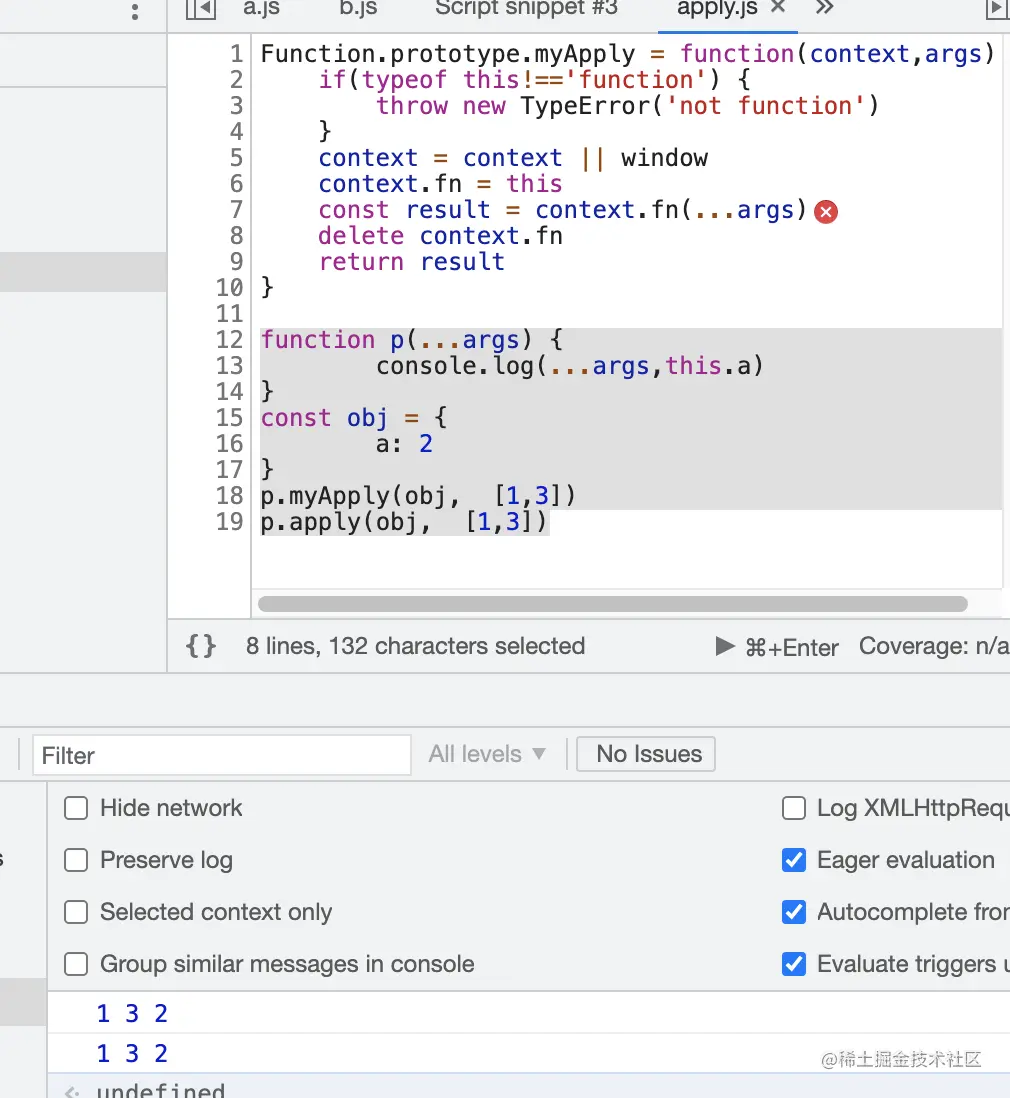Click the No Issues button

(x=646, y=754)
